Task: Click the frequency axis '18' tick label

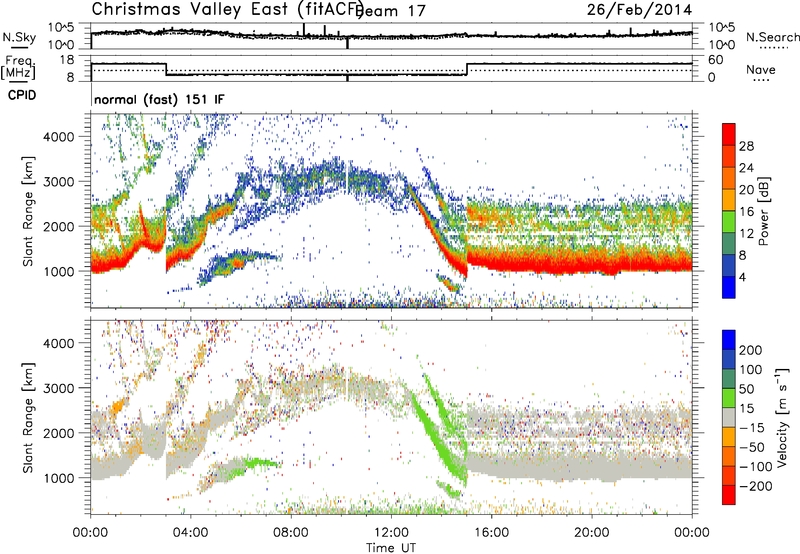Action: (x=67, y=60)
